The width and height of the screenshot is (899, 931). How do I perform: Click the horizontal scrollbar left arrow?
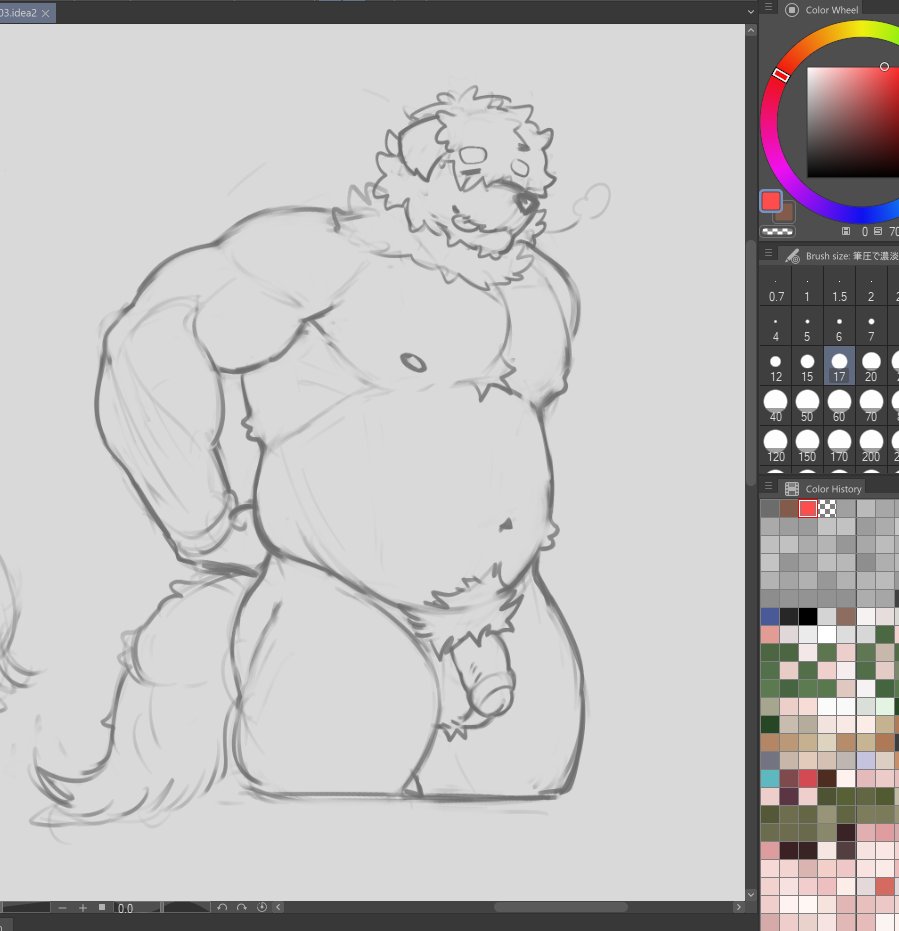(x=278, y=907)
